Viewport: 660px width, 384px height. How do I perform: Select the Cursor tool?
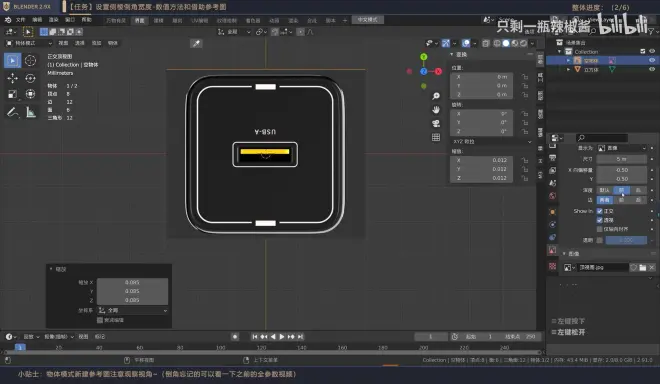tap(30, 61)
